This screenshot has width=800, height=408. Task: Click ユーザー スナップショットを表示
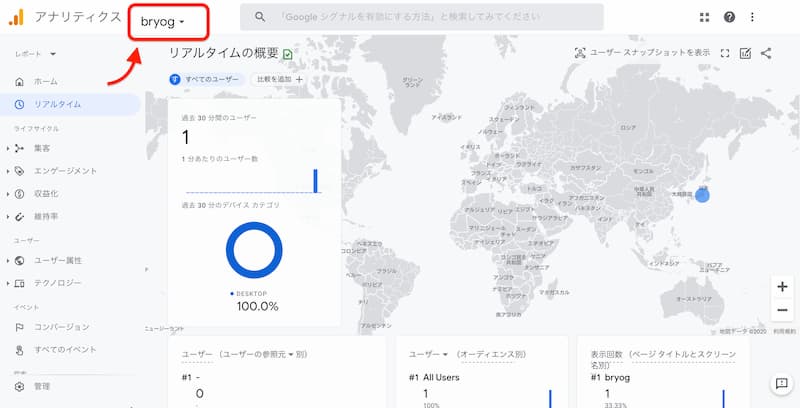coord(649,53)
